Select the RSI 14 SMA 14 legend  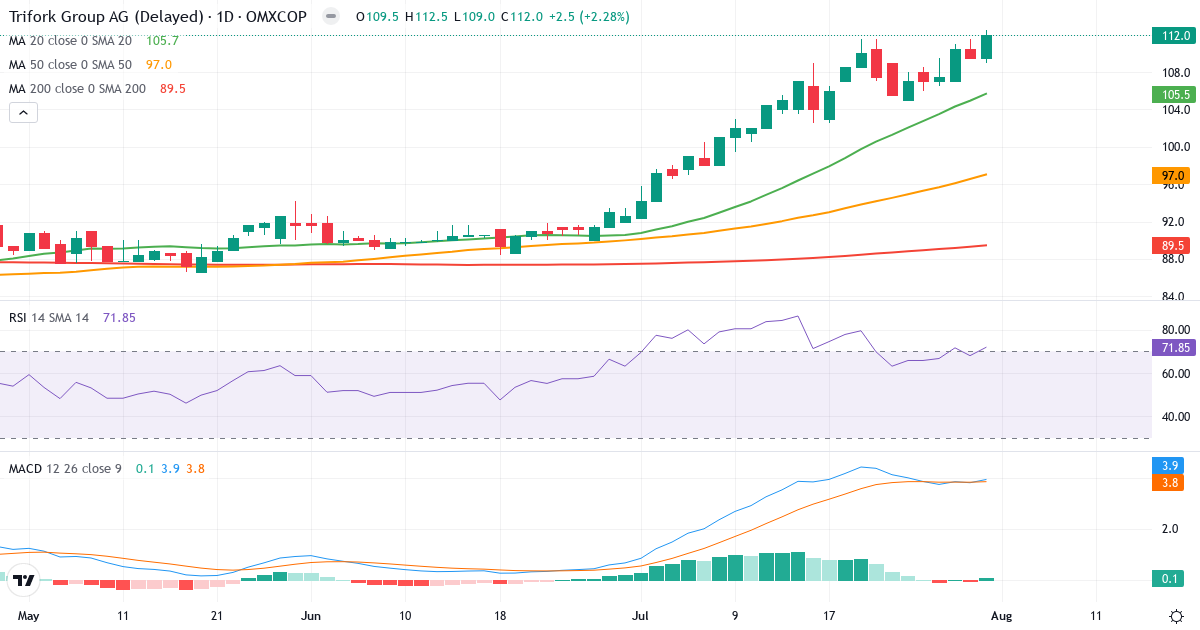49,318
